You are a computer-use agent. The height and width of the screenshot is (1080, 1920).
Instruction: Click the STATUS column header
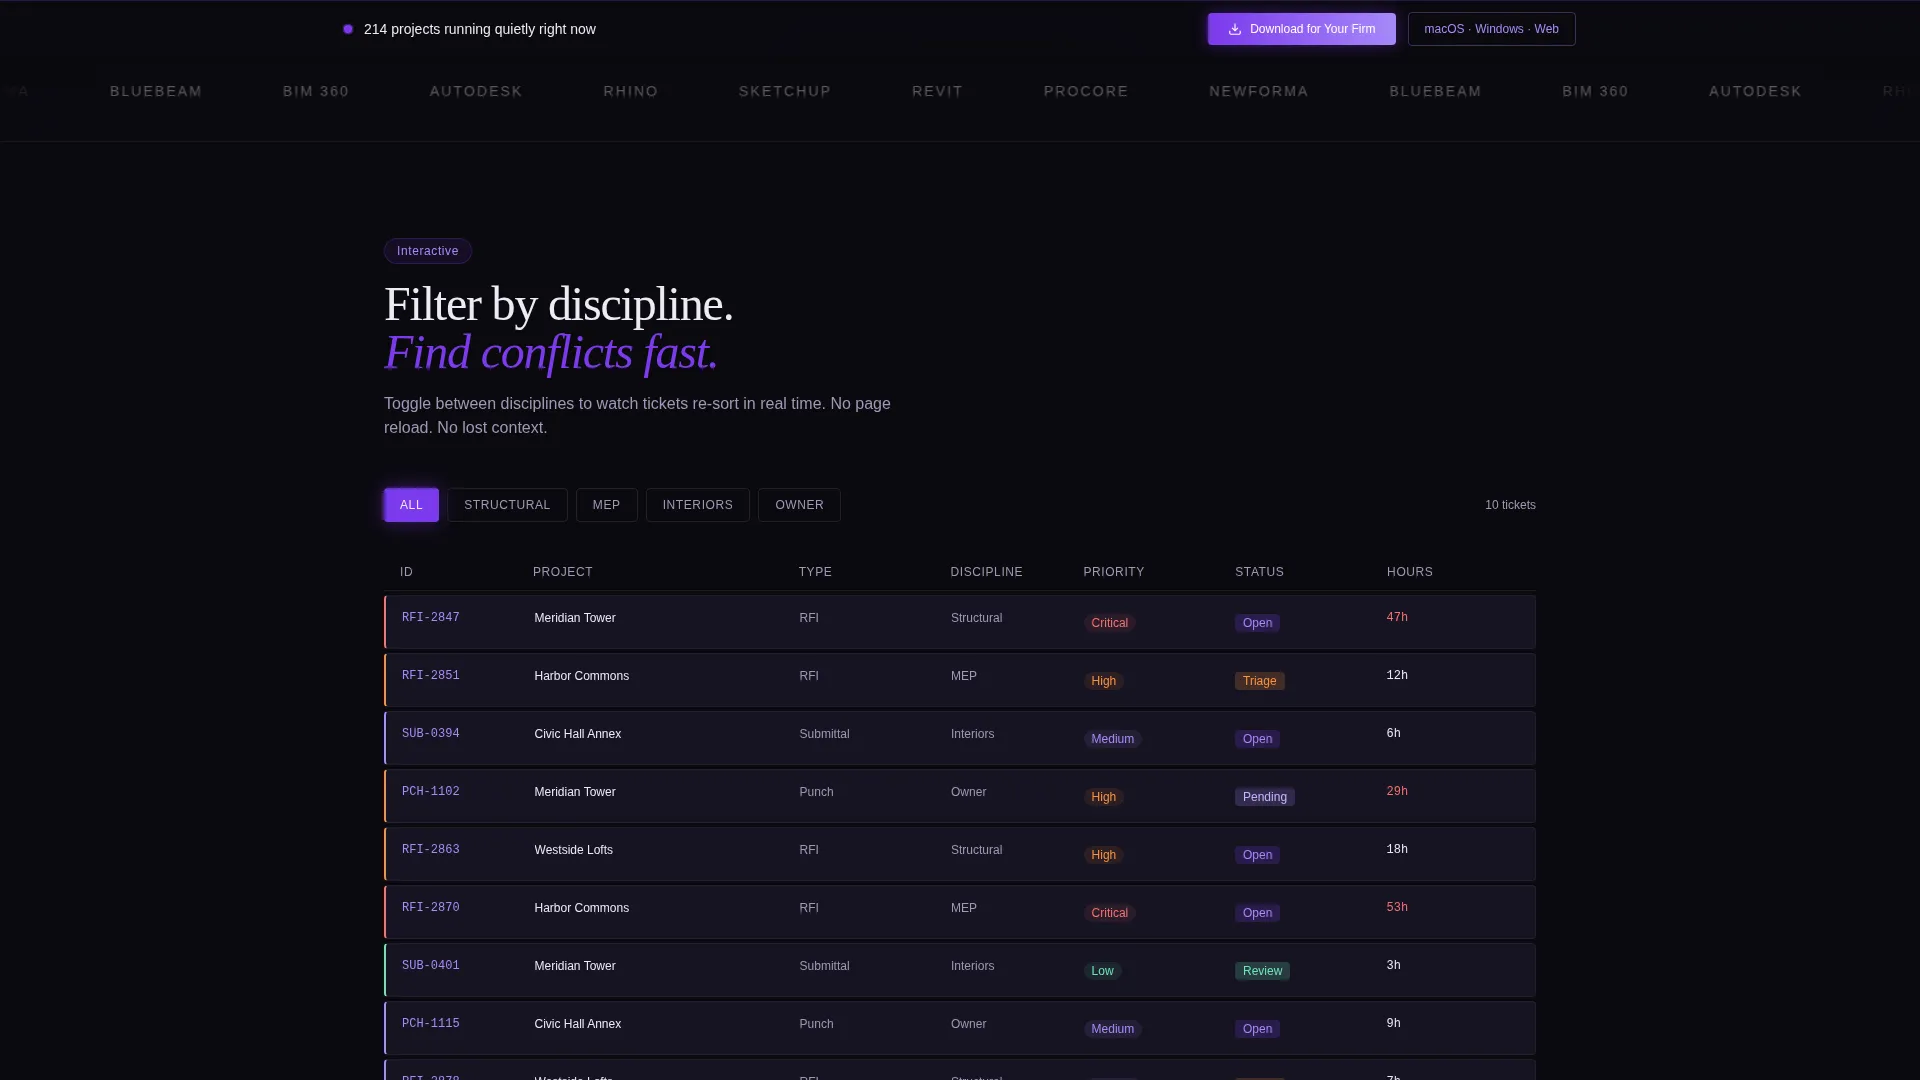(x=1259, y=572)
